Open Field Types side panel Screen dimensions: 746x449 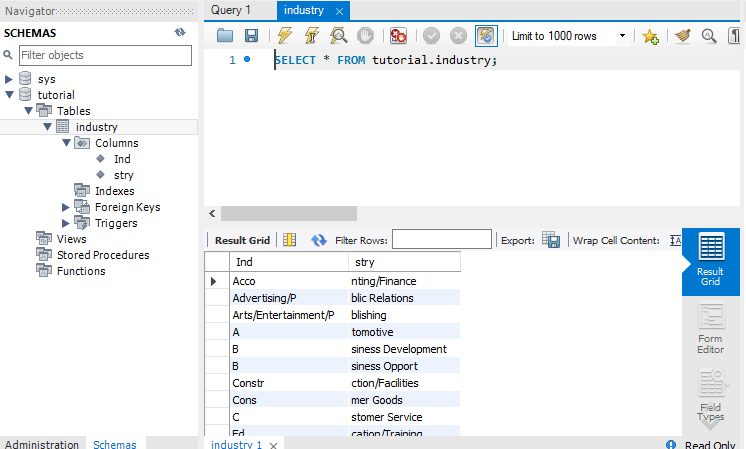point(711,396)
